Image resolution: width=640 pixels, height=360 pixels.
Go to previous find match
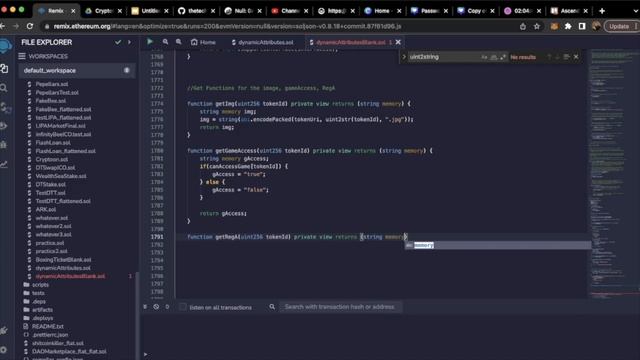coord(549,57)
